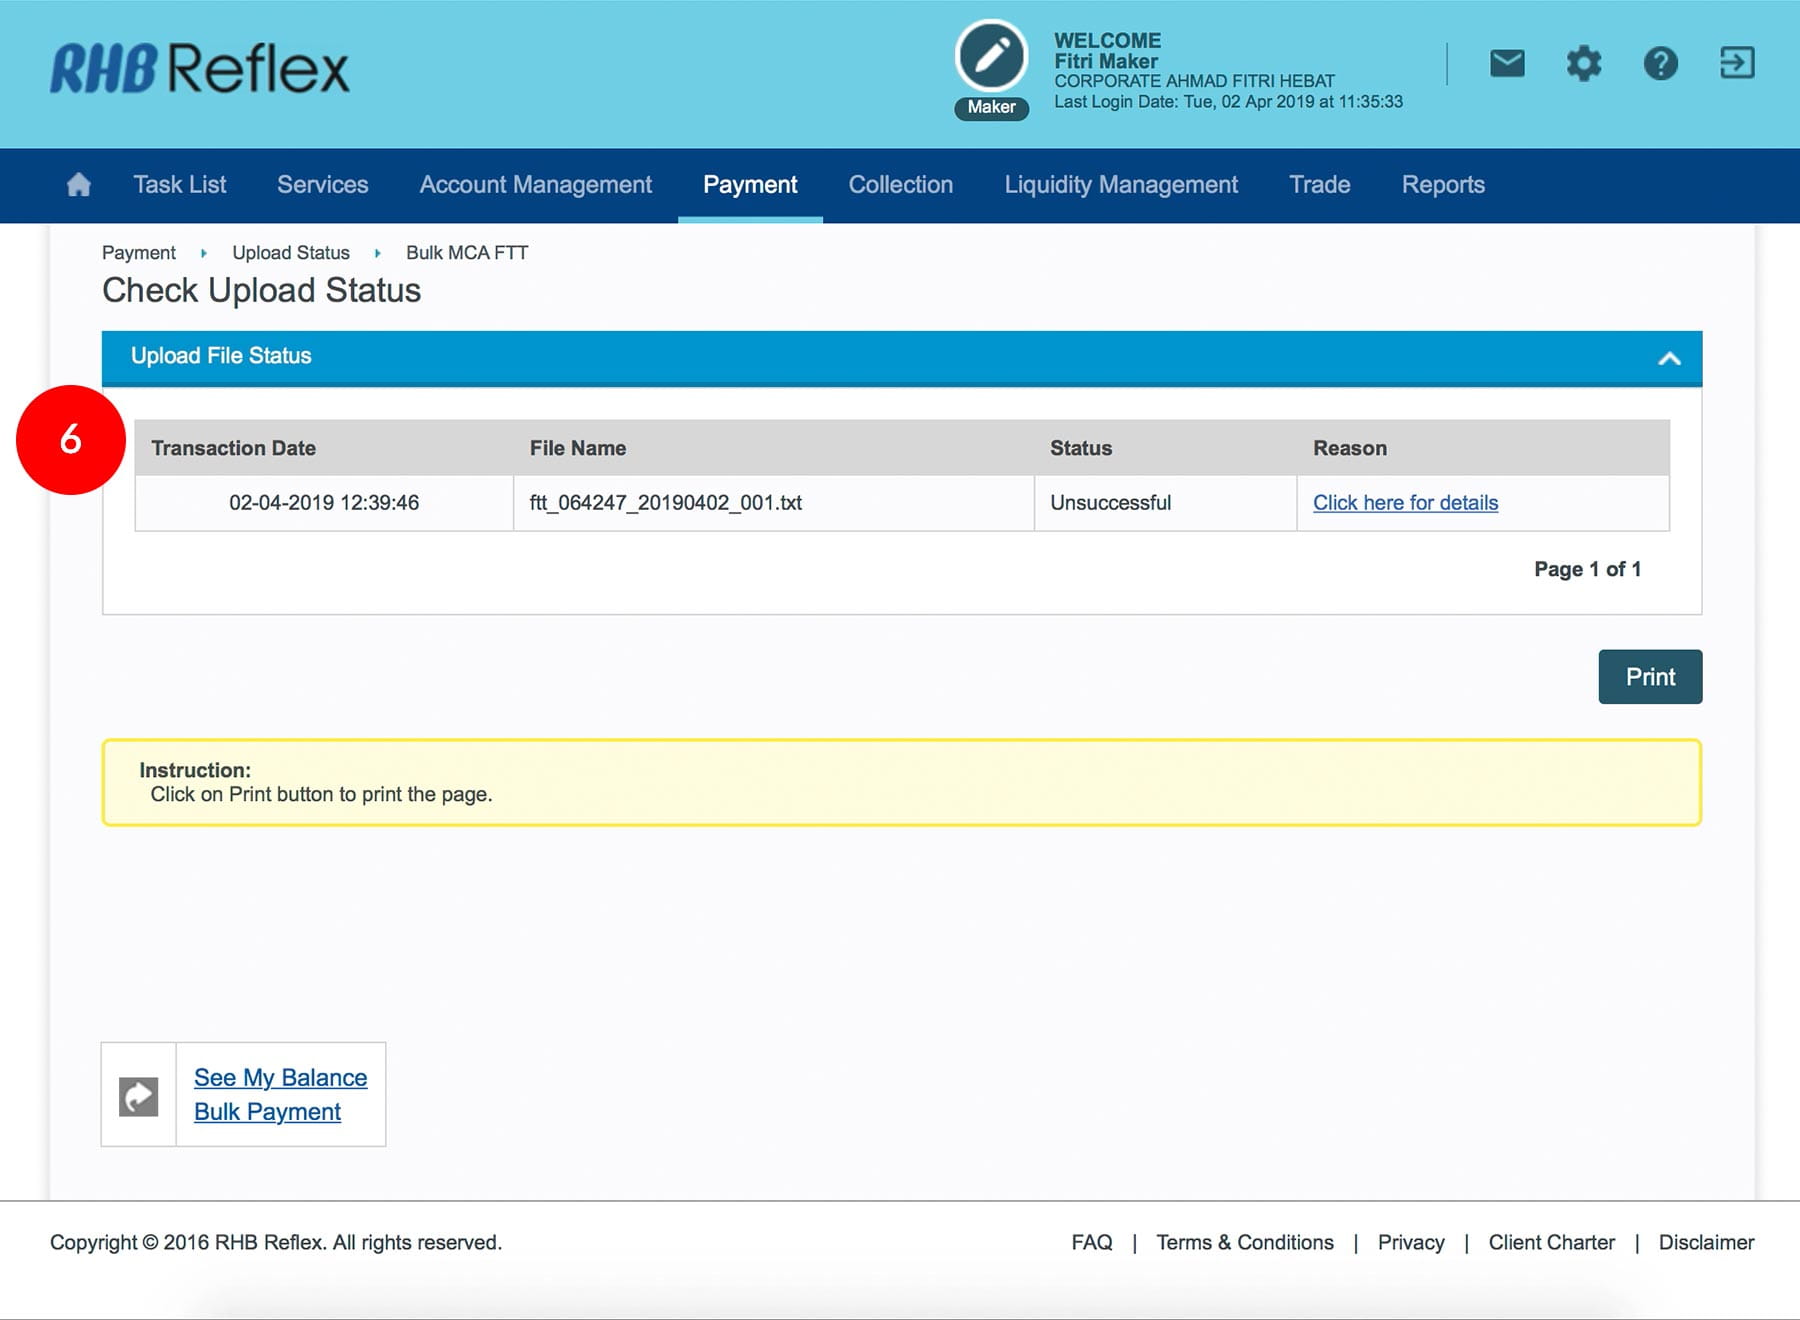Open the mail envelope inbox icon
This screenshot has height=1320, width=1800.
click(1507, 64)
